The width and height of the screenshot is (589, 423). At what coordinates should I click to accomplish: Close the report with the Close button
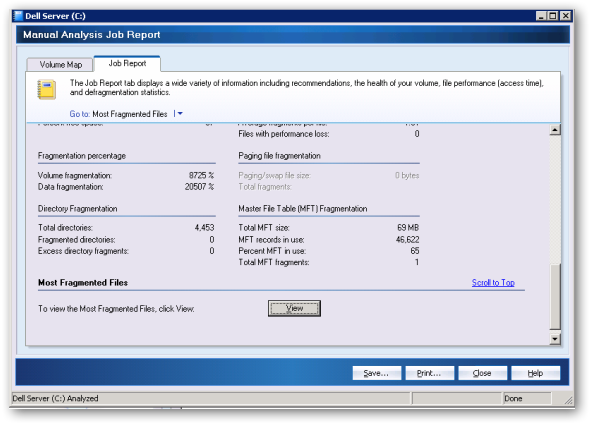tap(482, 373)
